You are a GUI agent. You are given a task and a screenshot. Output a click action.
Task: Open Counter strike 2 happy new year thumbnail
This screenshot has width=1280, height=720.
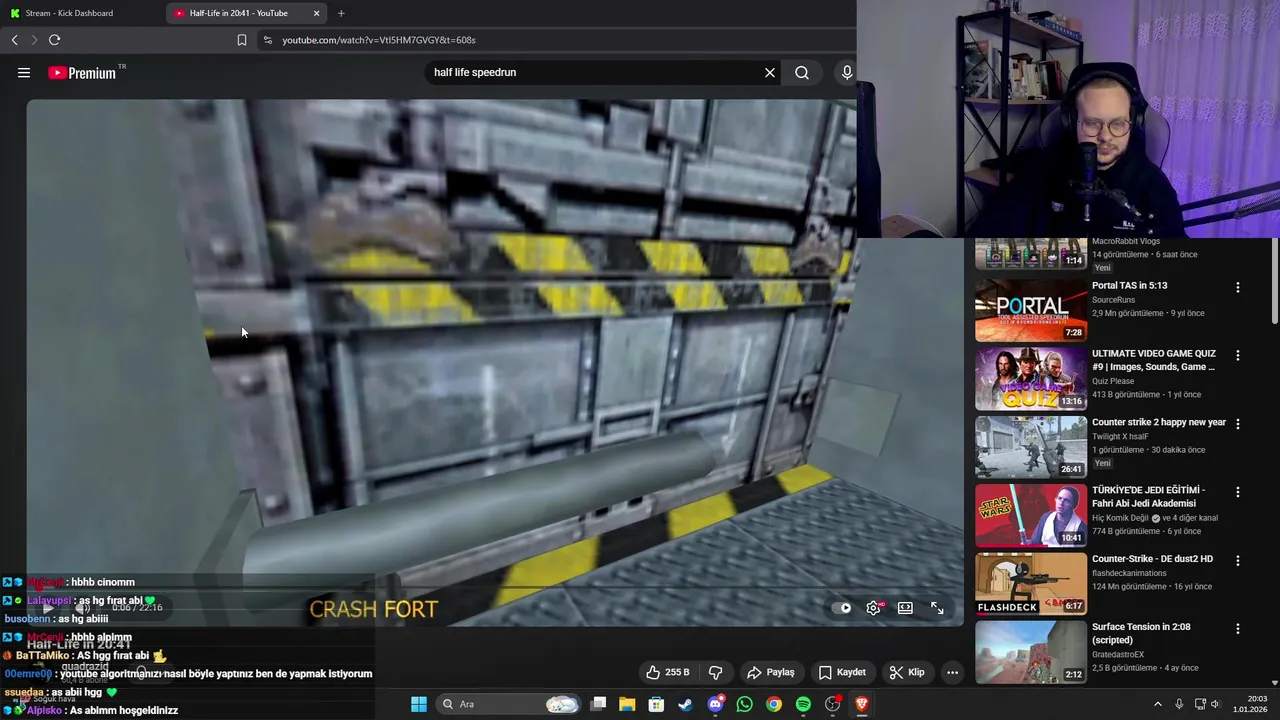pos(1031,447)
